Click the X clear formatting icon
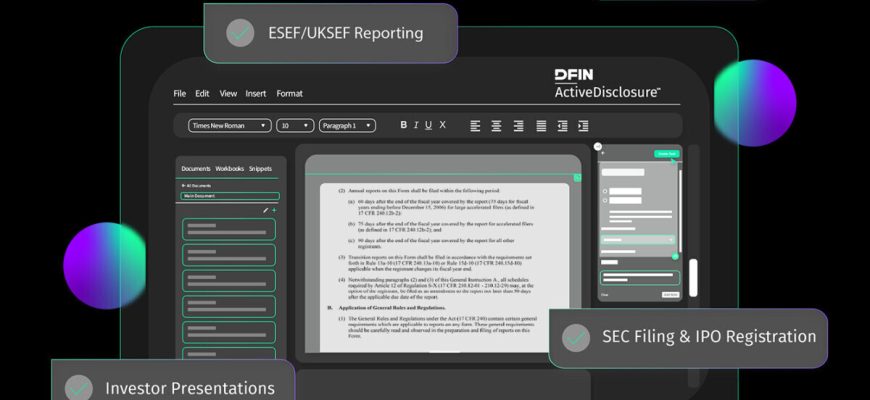 pos(442,125)
